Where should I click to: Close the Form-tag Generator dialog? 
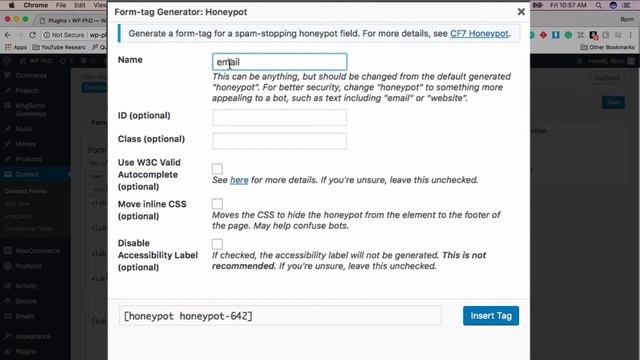[521, 12]
